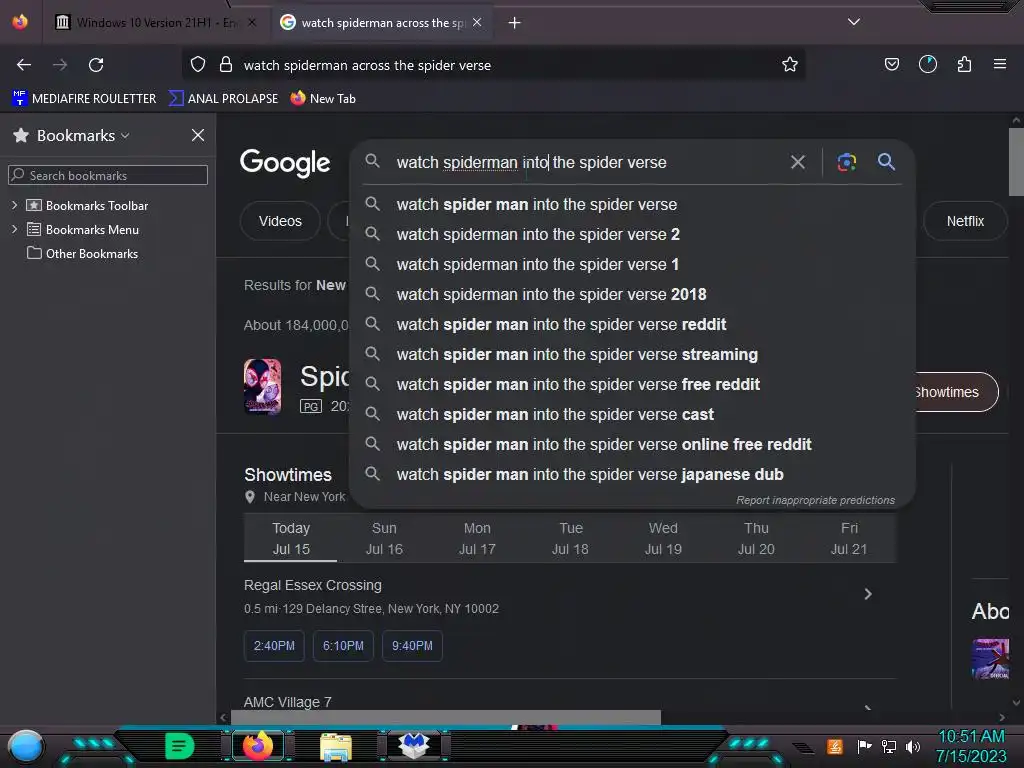Click the Near New York location pin

pos(249,497)
